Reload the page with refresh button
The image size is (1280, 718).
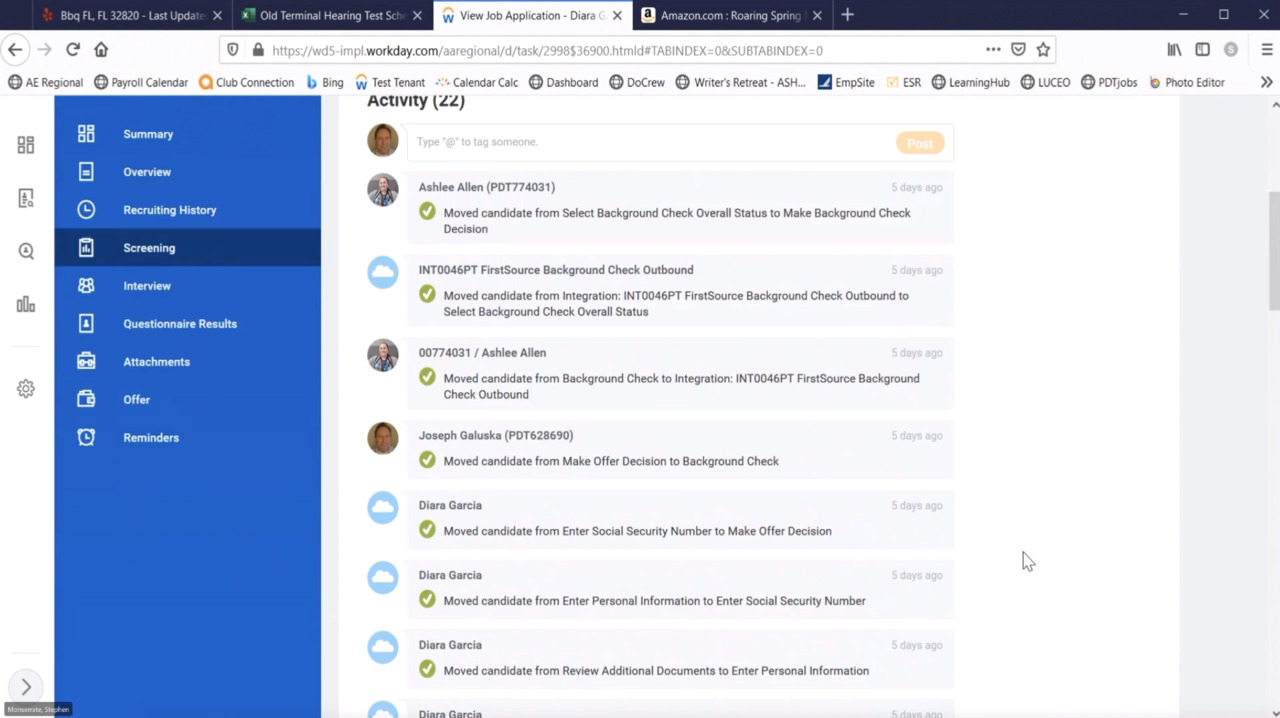click(x=73, y=49)
